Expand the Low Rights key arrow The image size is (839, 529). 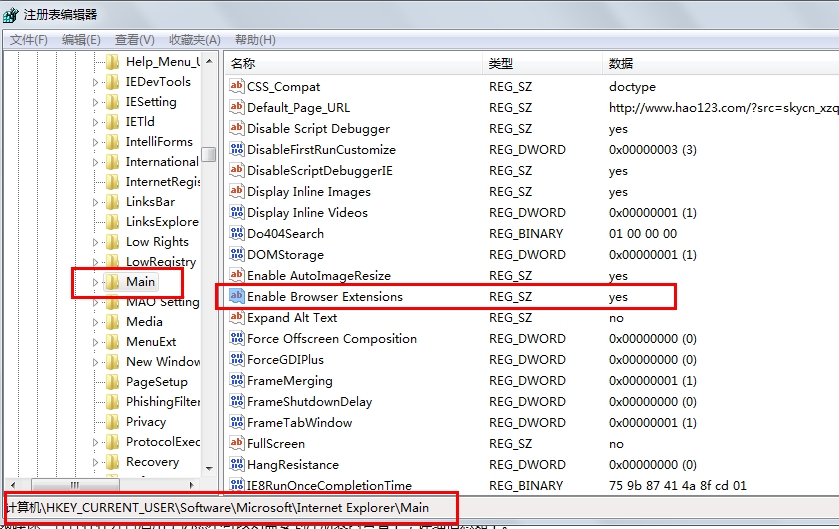(x=96, y=242)
